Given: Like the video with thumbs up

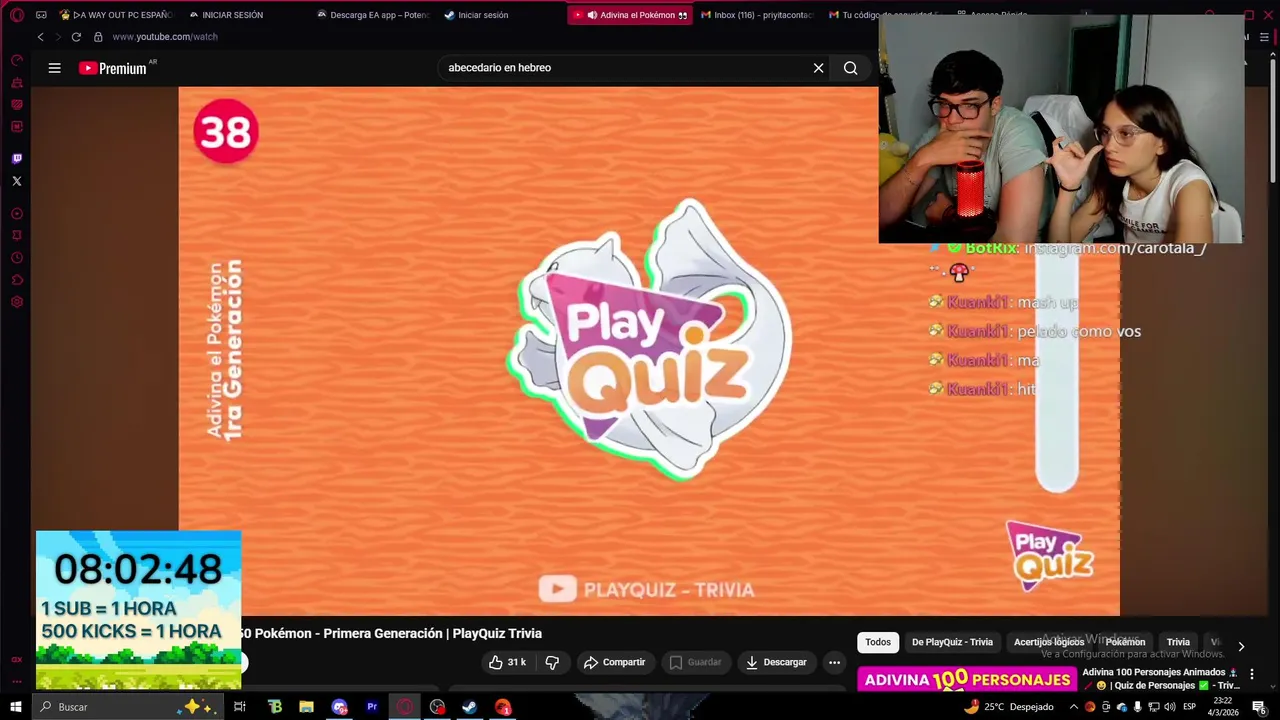Looking at the screenshot, I should click(507, 662).
